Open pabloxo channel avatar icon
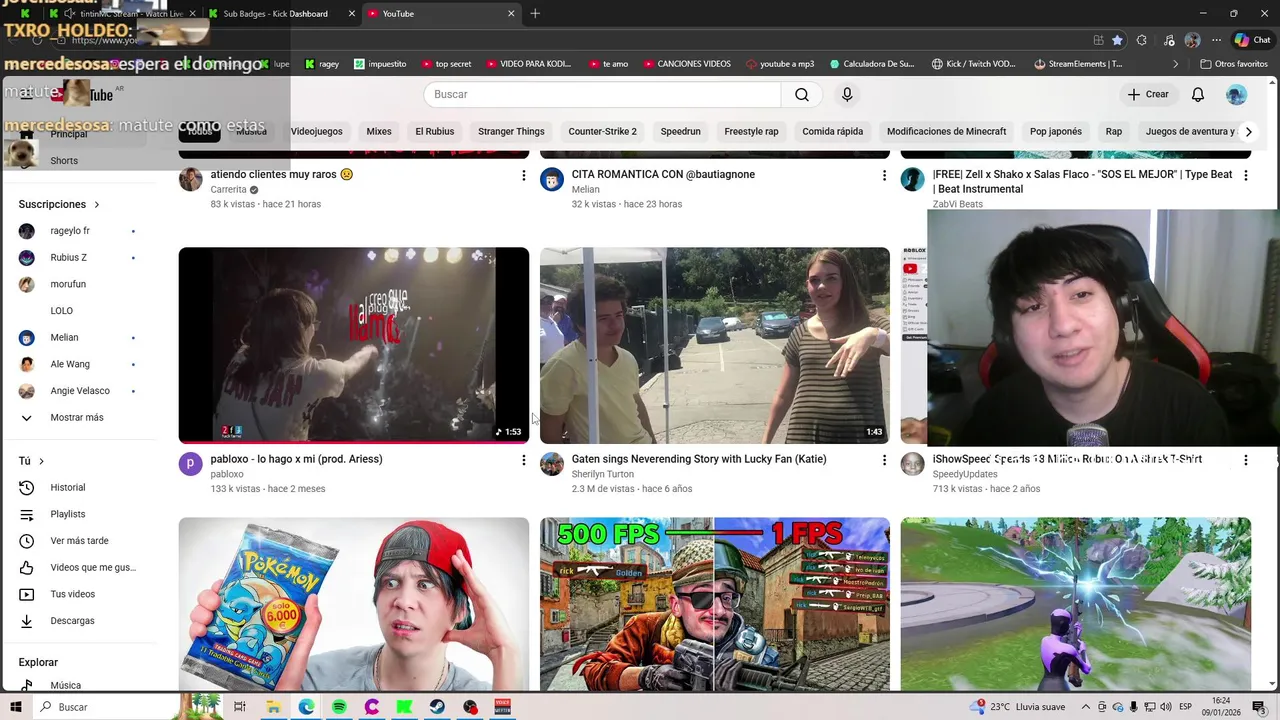The height and width of the screenshot is (720, 1280). click(x=191, y=464)
